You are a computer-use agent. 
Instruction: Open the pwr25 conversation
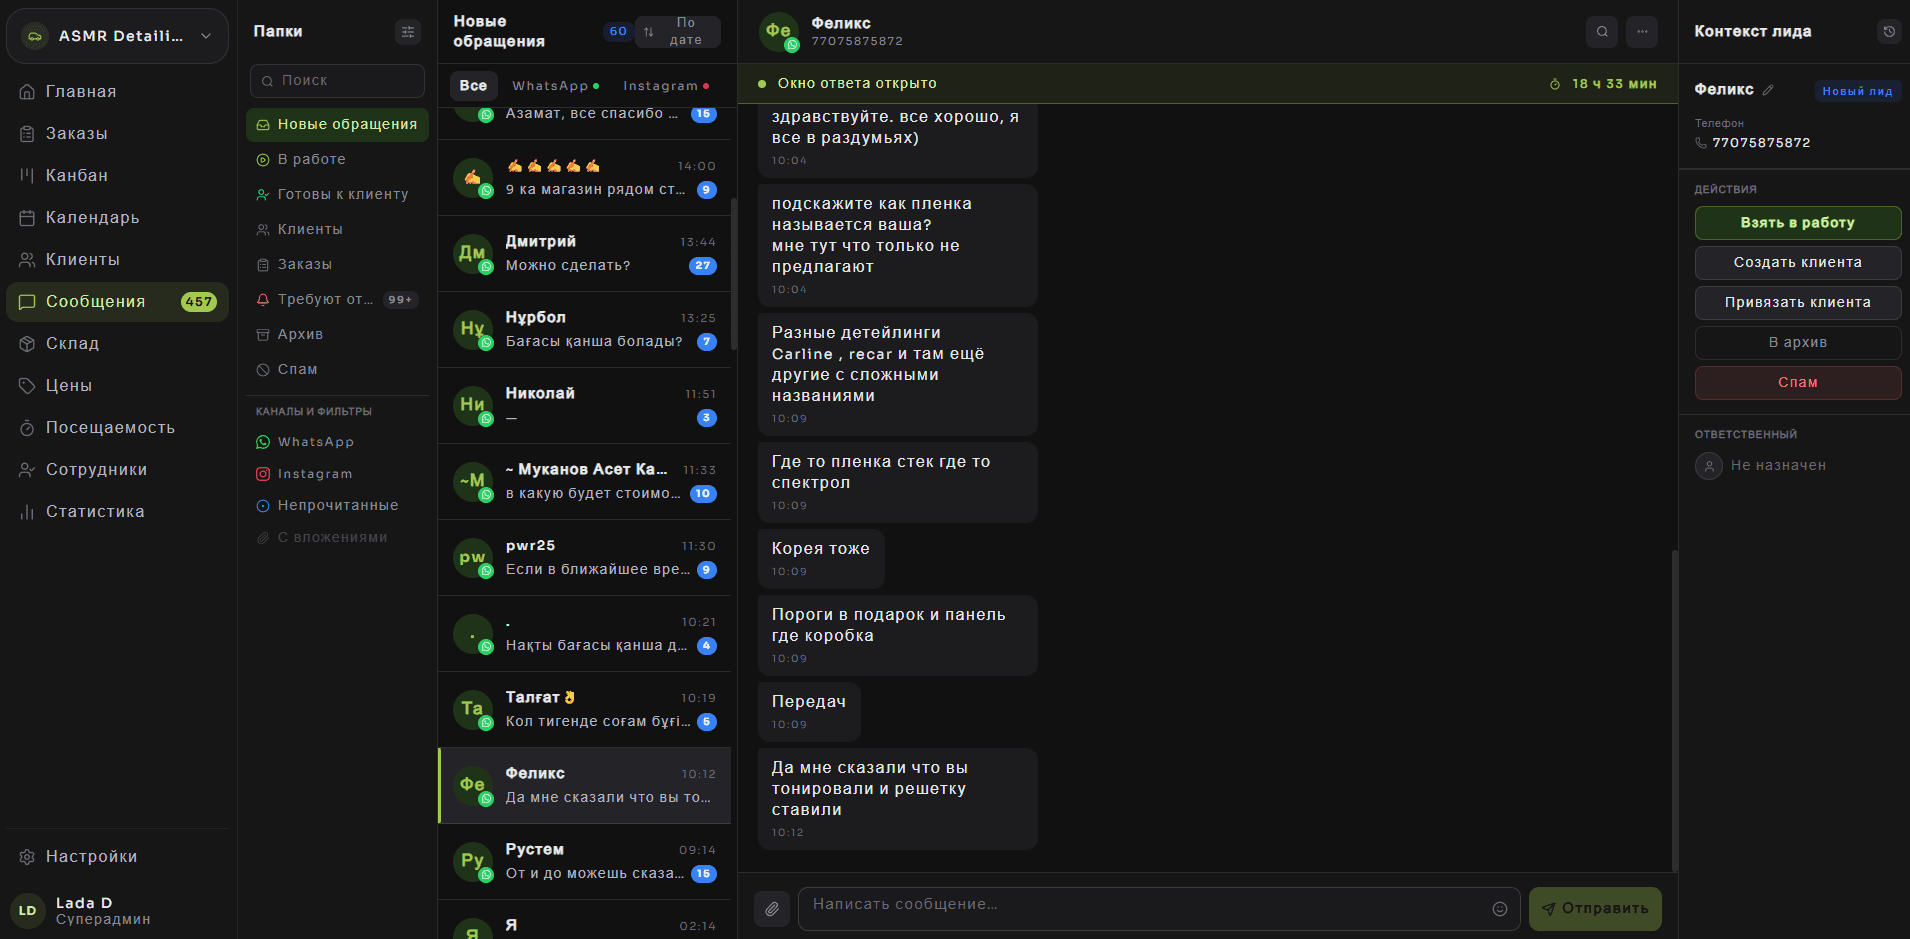[584, 558]
